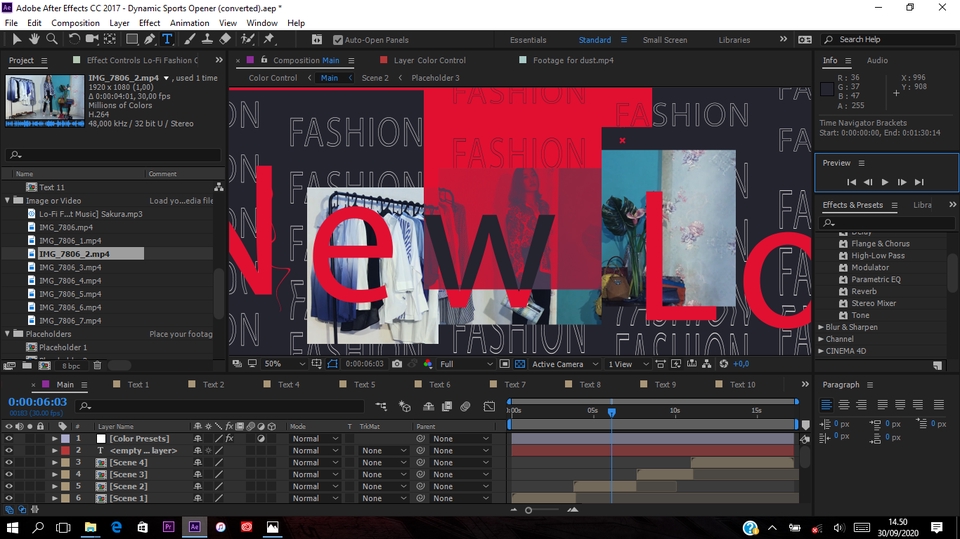This screenshot has height=539, width=960.
Task: Switch to the Audio panel tab
Action: pos(877,60)
